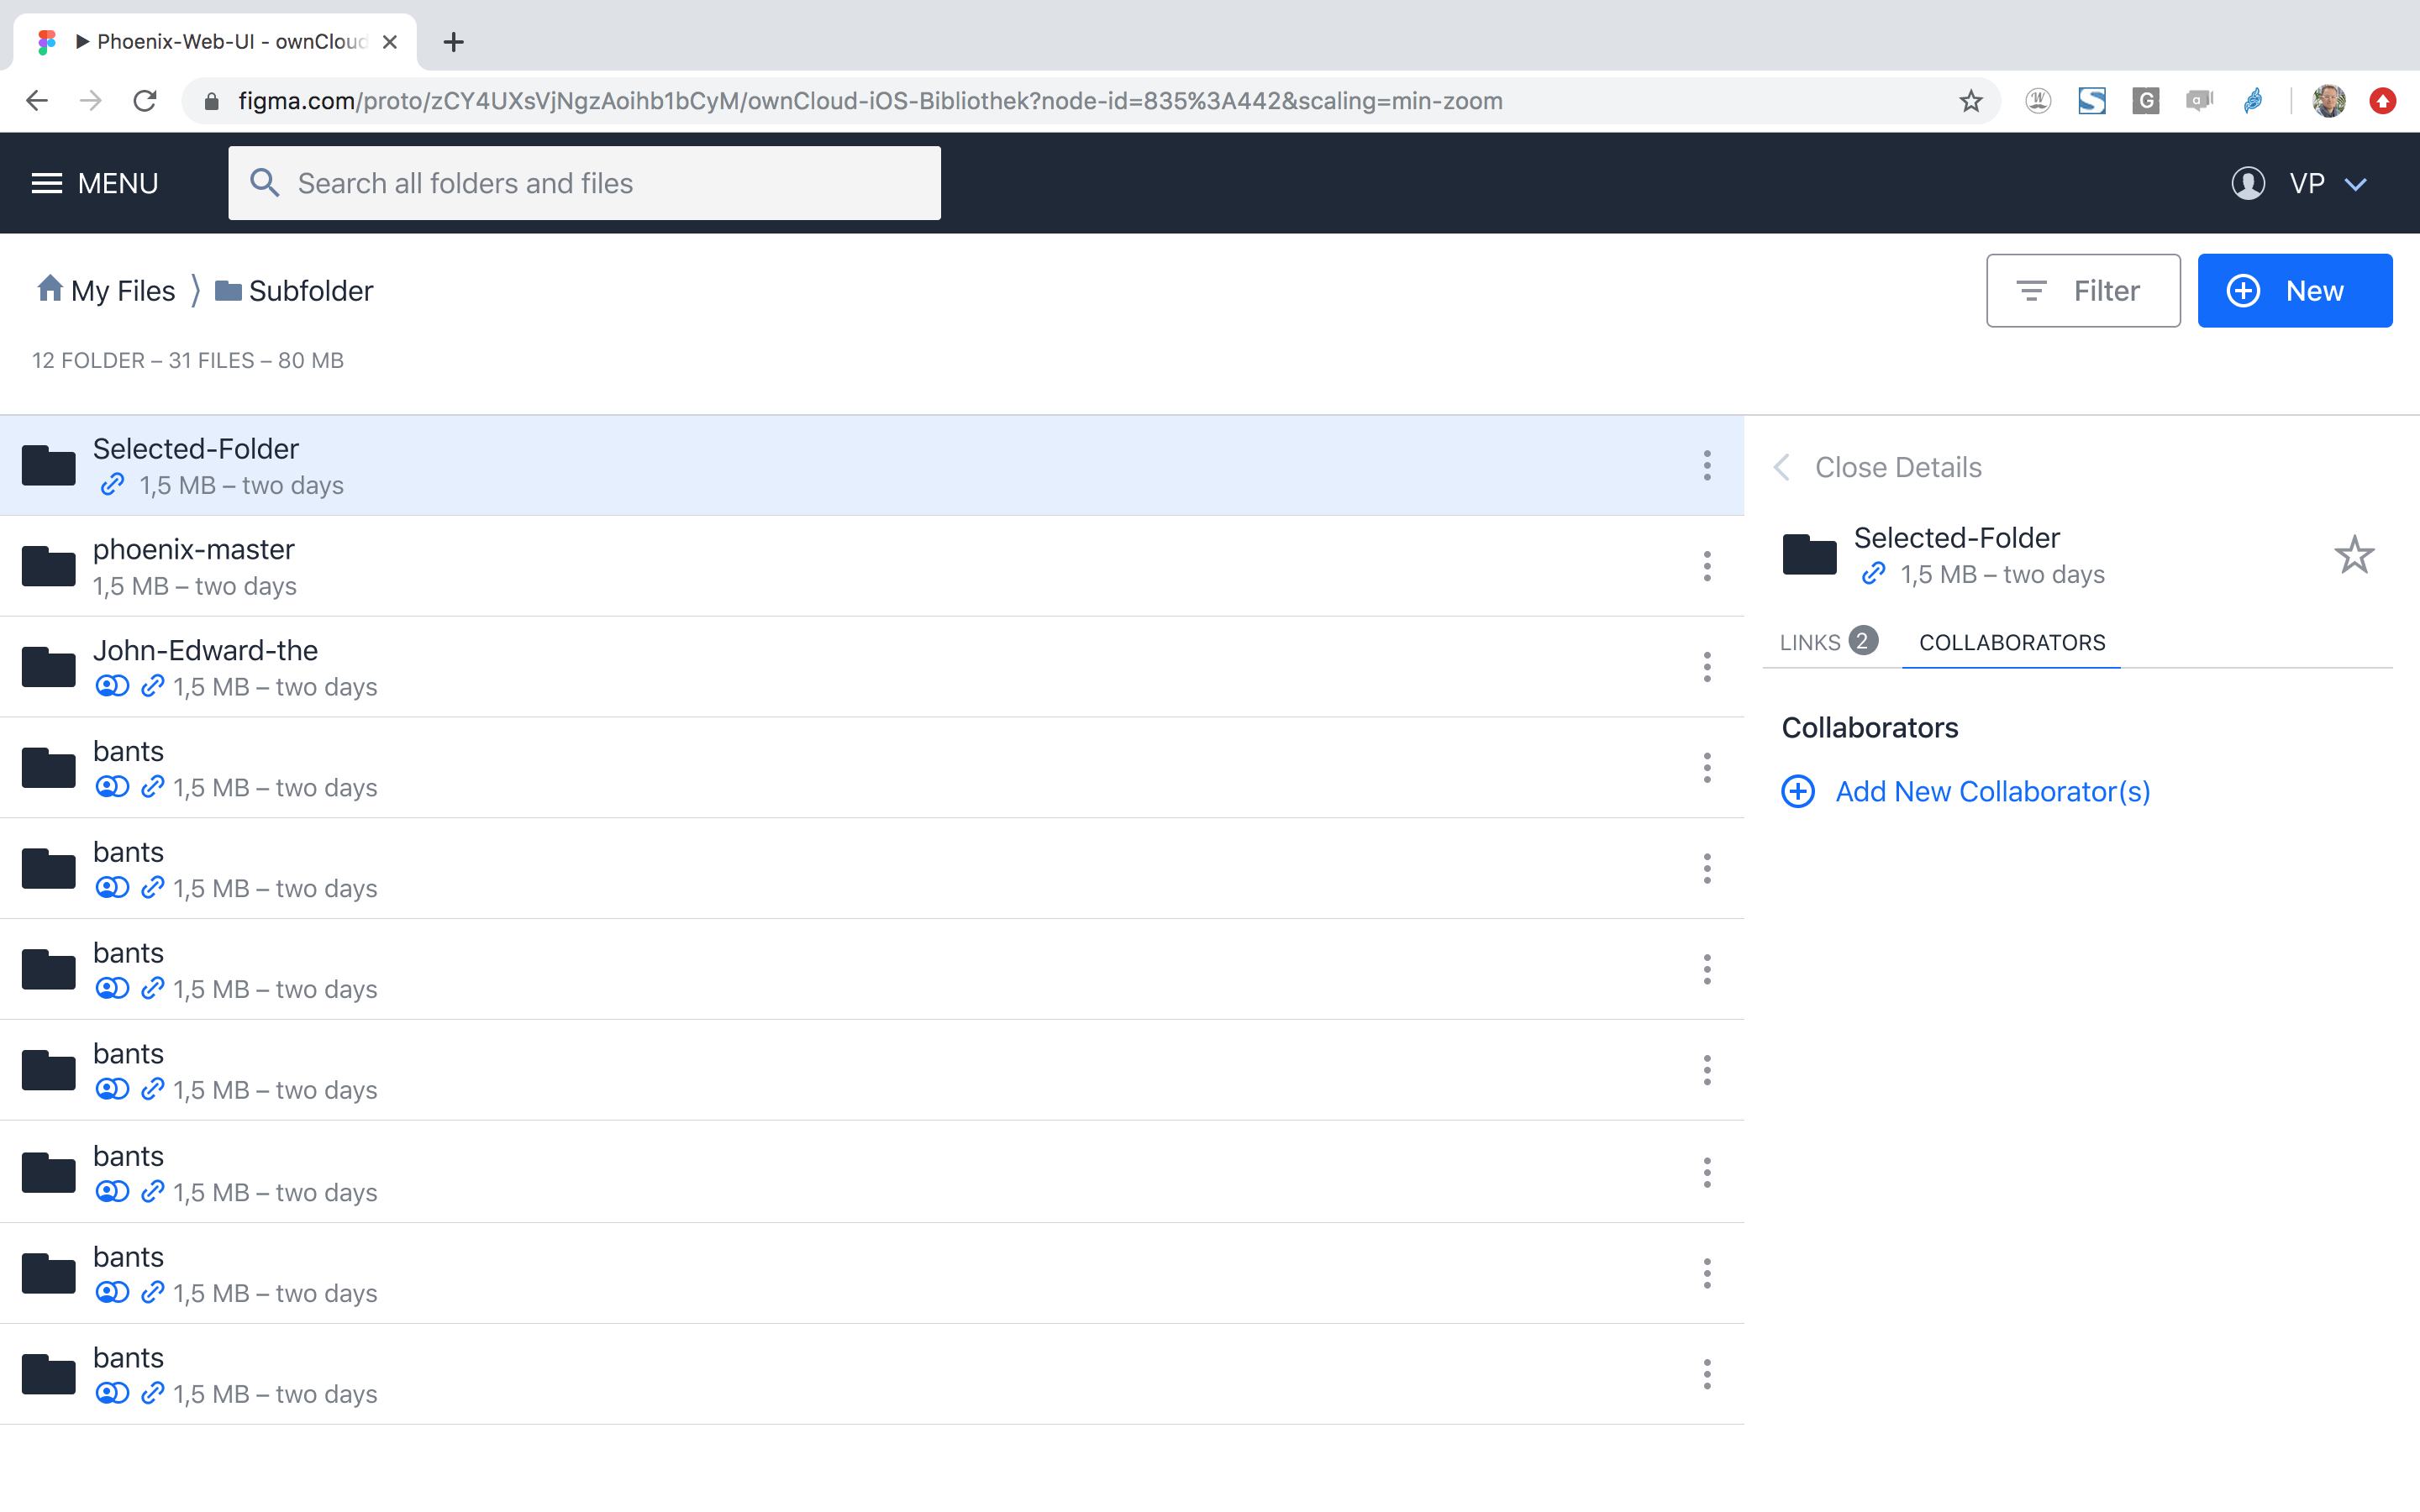Click Close Details back chevron
Screen dimensions: 2420x1512
pyautogui.click(x=1781, y=467)
